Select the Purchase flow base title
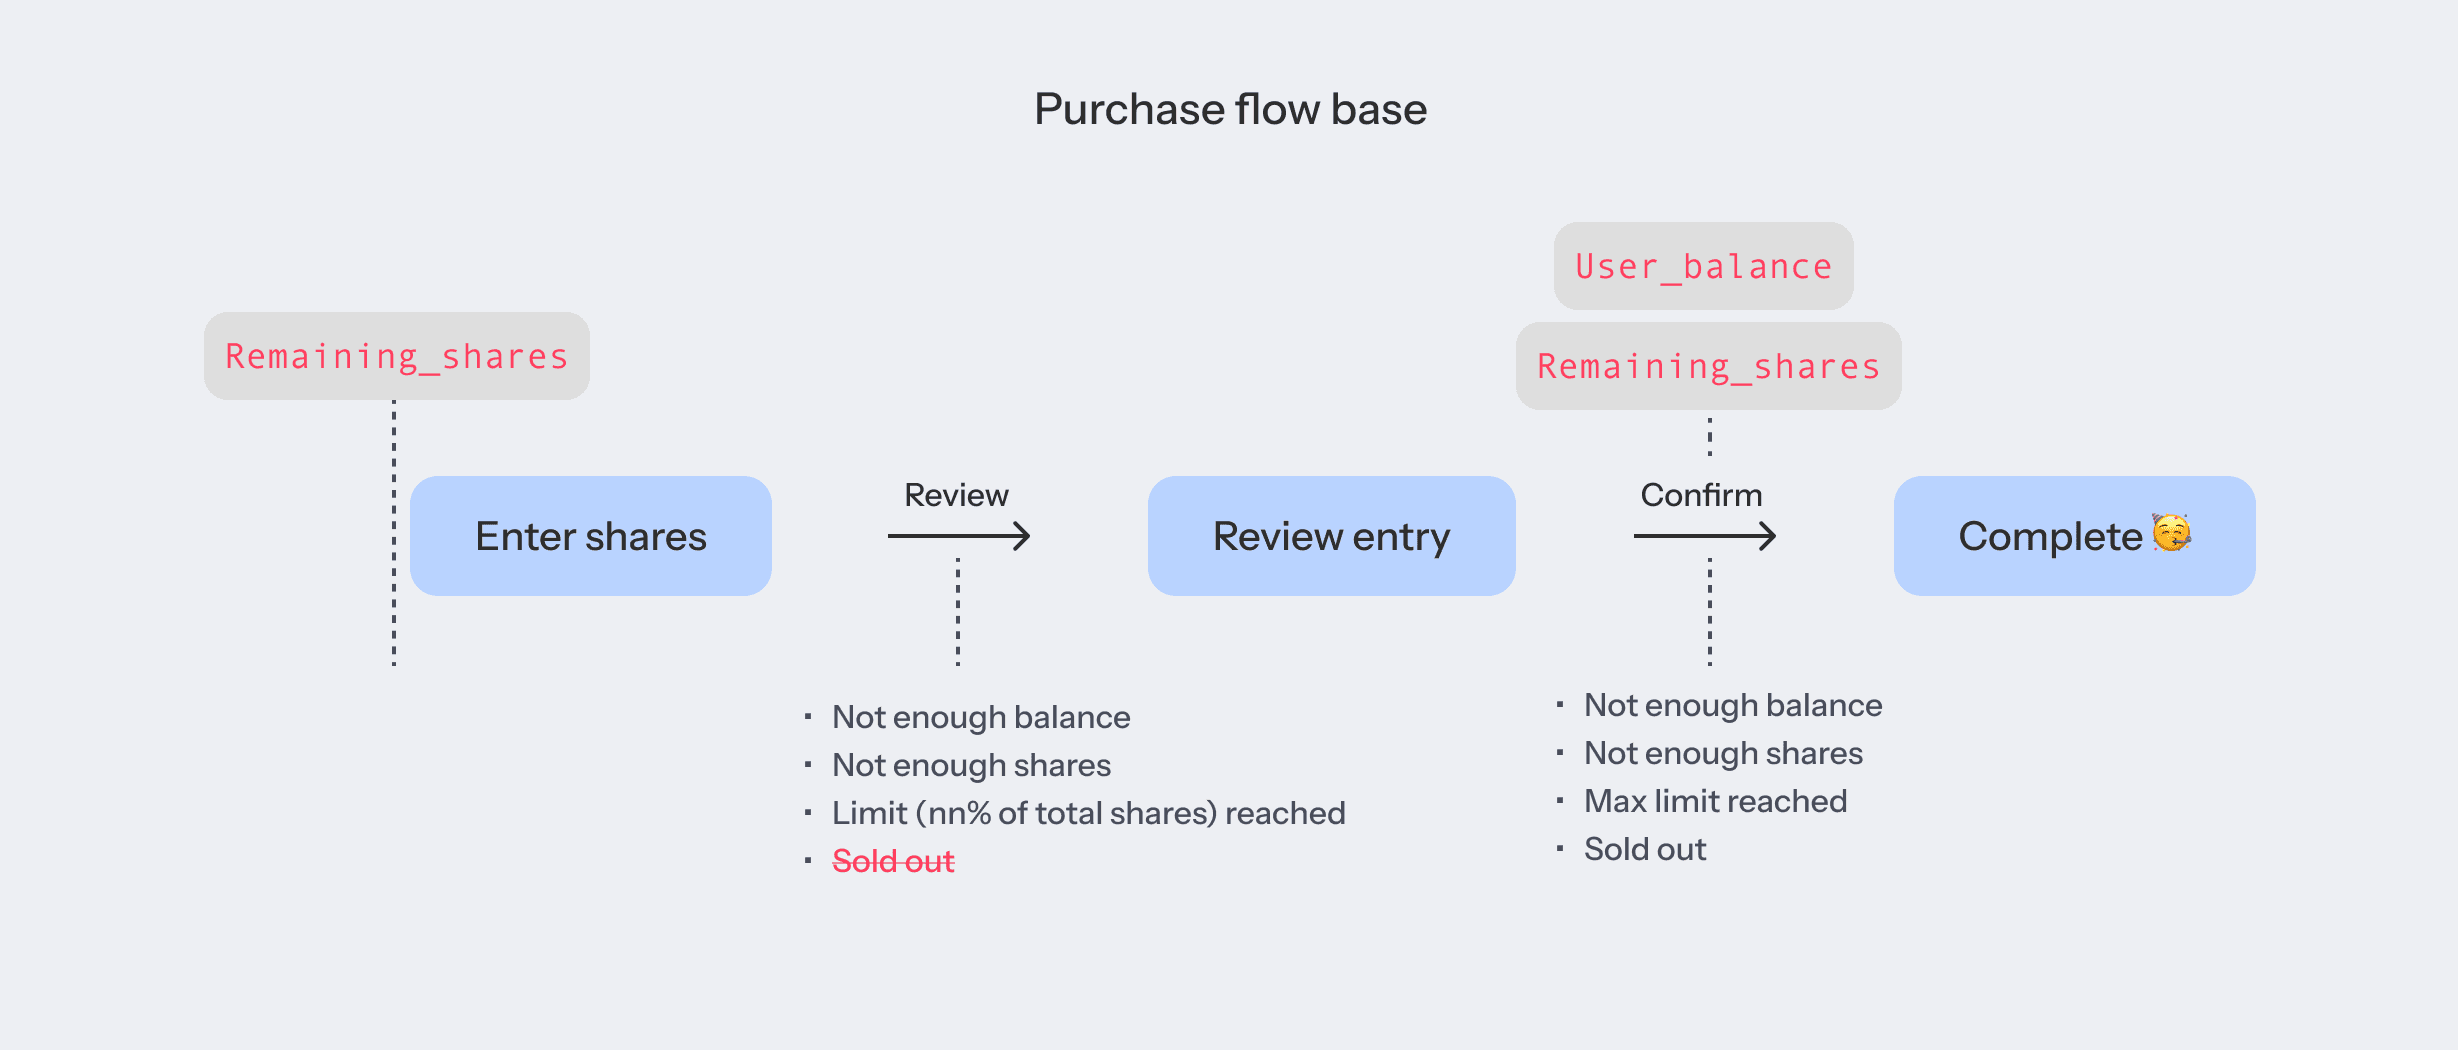 [1230, 109]
